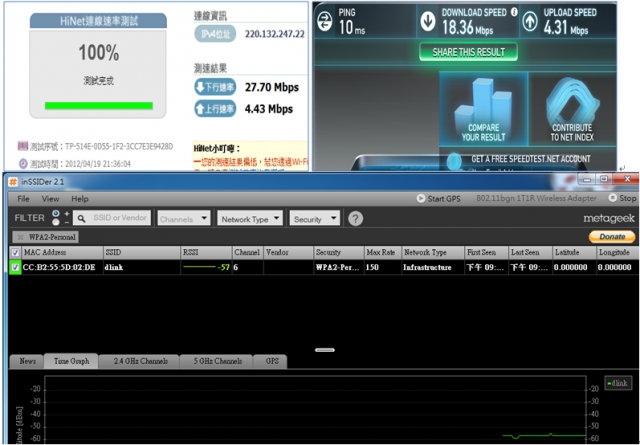Click the HiNet test serial number icon
This screenshot has width=640, height=445.
(x=22, y=146)
